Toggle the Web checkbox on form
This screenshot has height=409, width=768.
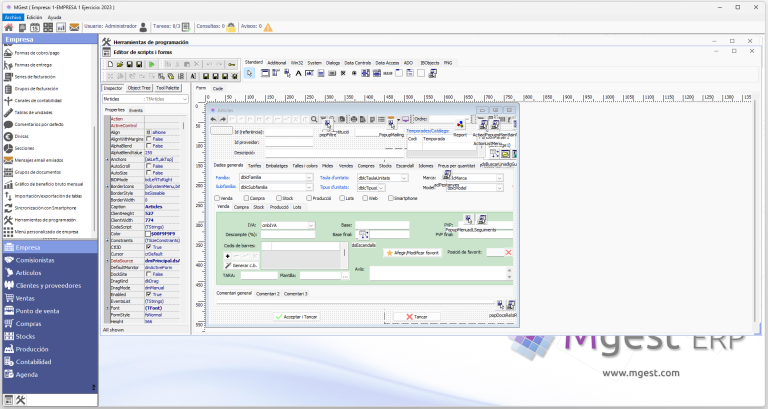(x=365, y=198)
